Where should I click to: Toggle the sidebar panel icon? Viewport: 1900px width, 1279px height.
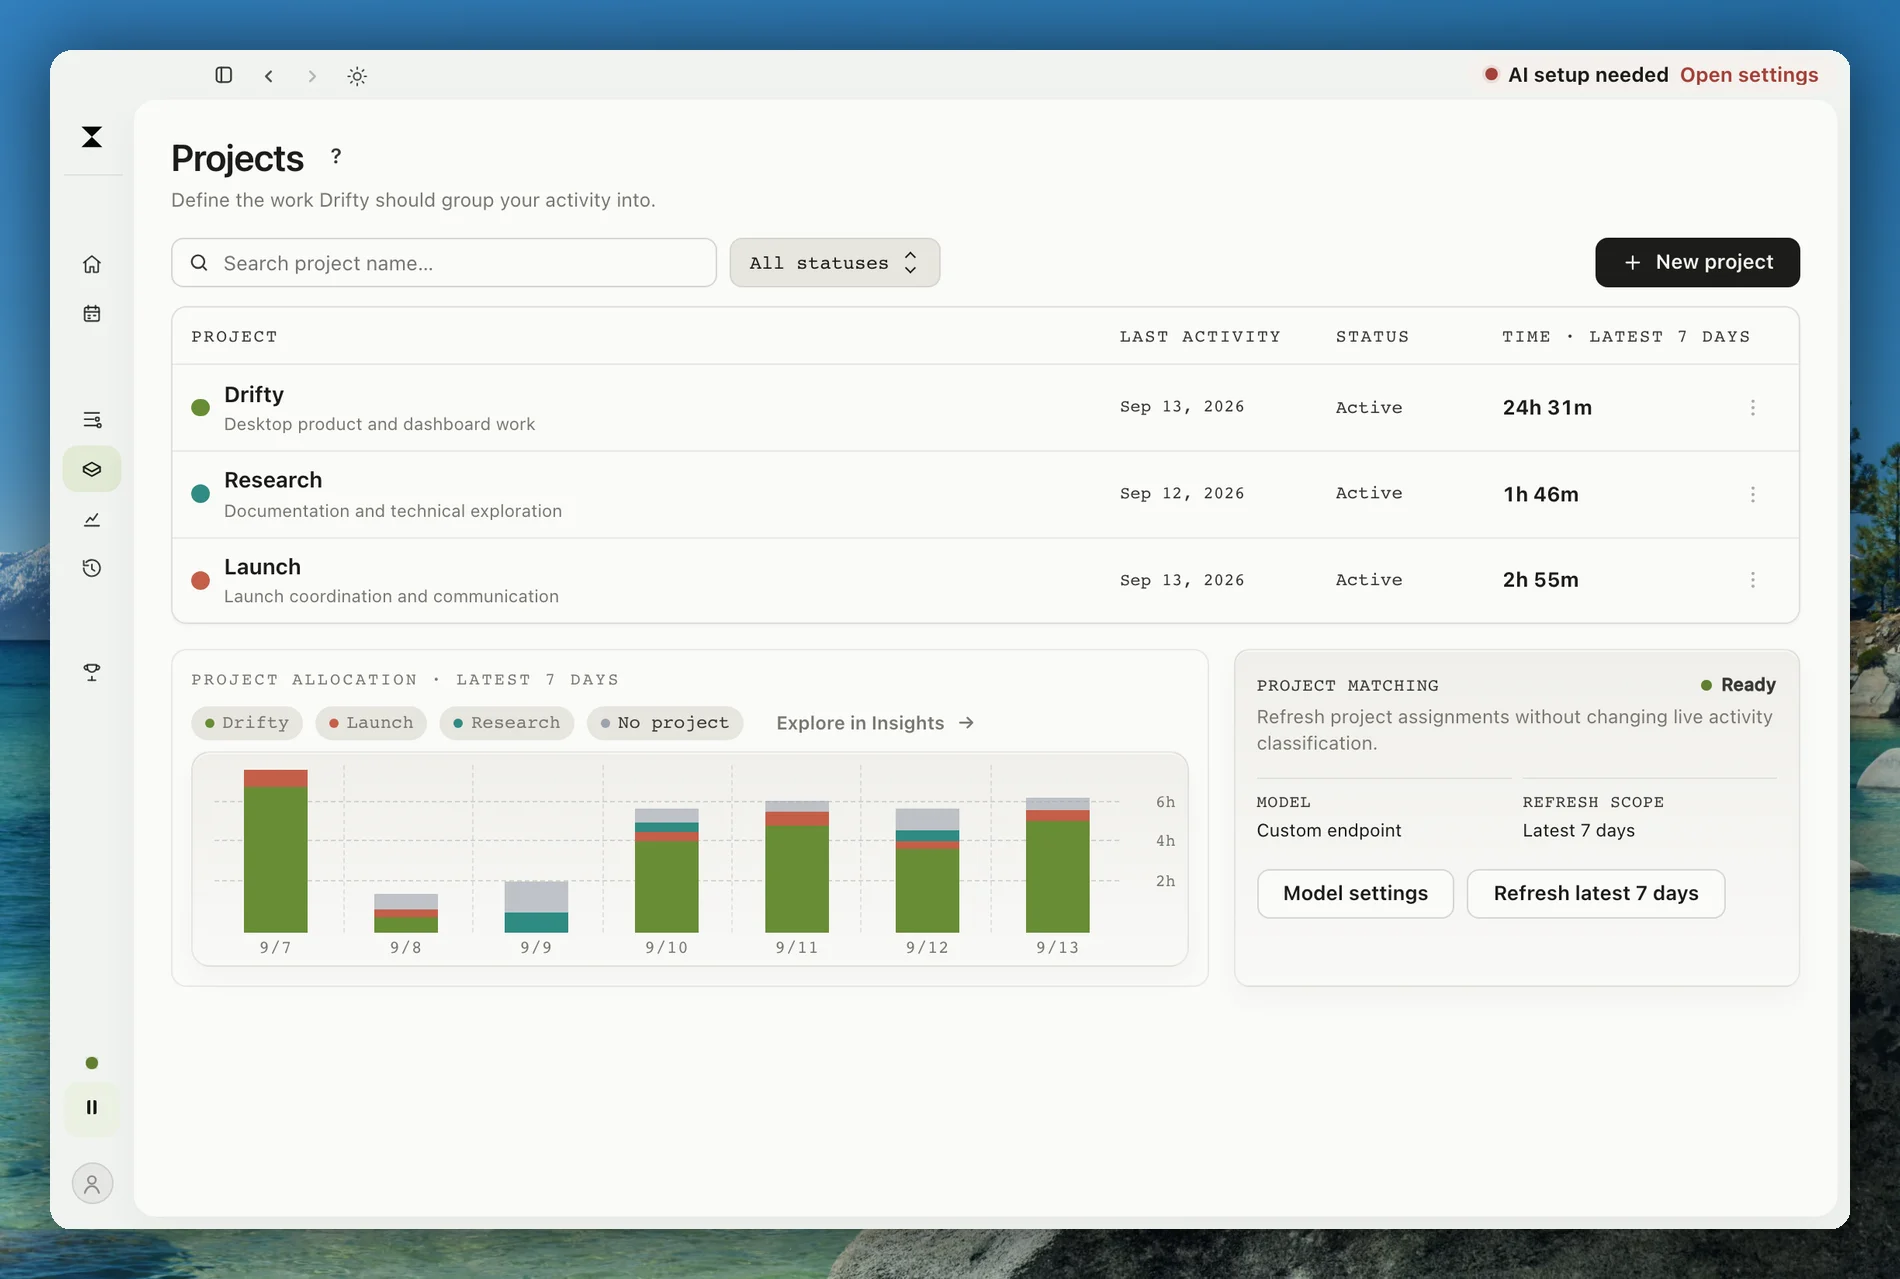tap(224, 75)
